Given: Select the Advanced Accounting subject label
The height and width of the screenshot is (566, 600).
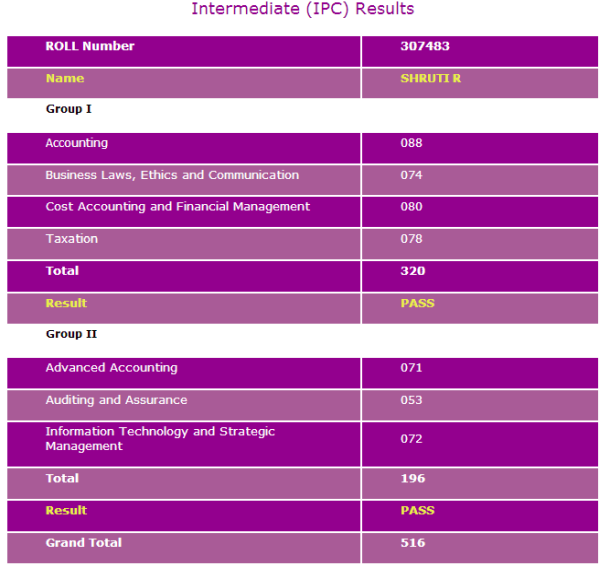Looking at the screenshot, I should [x=111, y=369].
